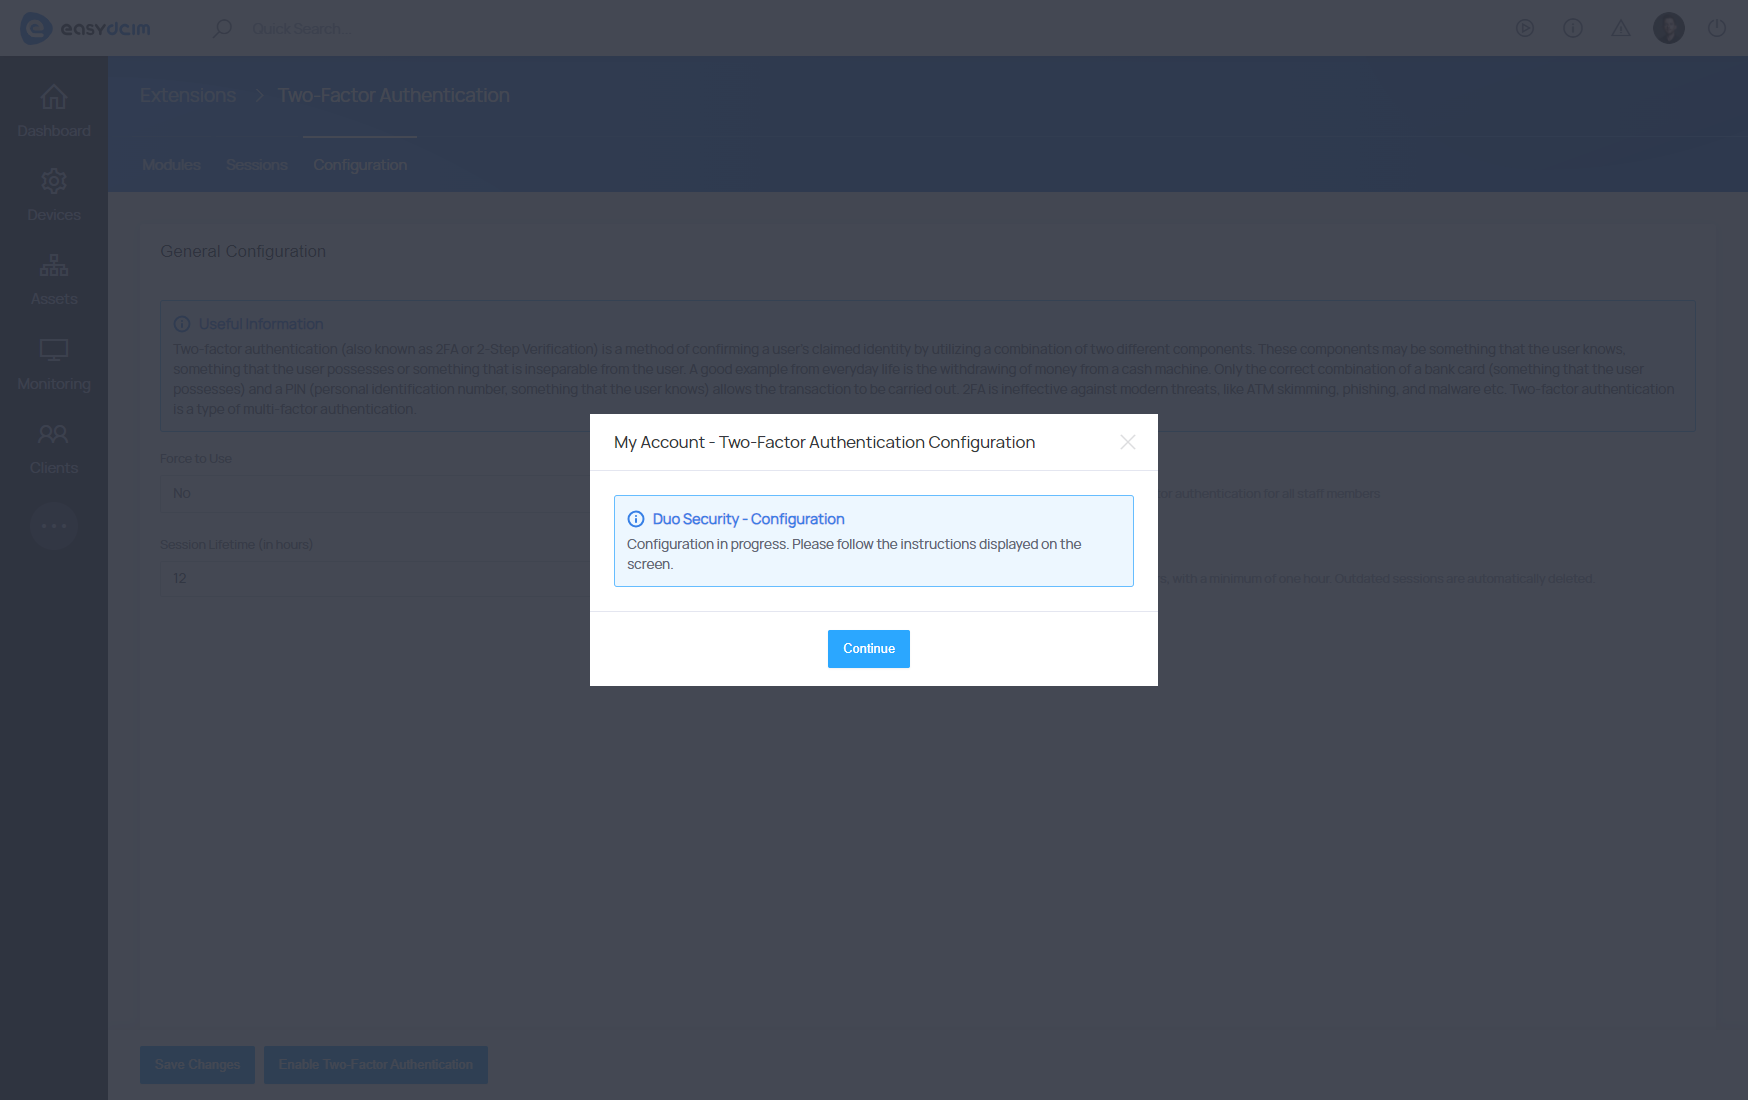Click the play circle icon in header
The width and height of the screenshot is (1748, 1100).
point(1524,28)
